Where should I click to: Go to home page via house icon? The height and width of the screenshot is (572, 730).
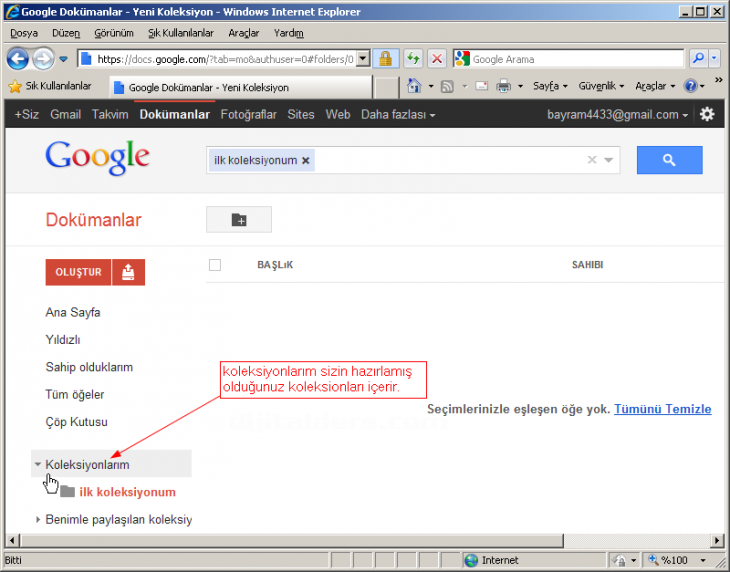coord(414,86)
